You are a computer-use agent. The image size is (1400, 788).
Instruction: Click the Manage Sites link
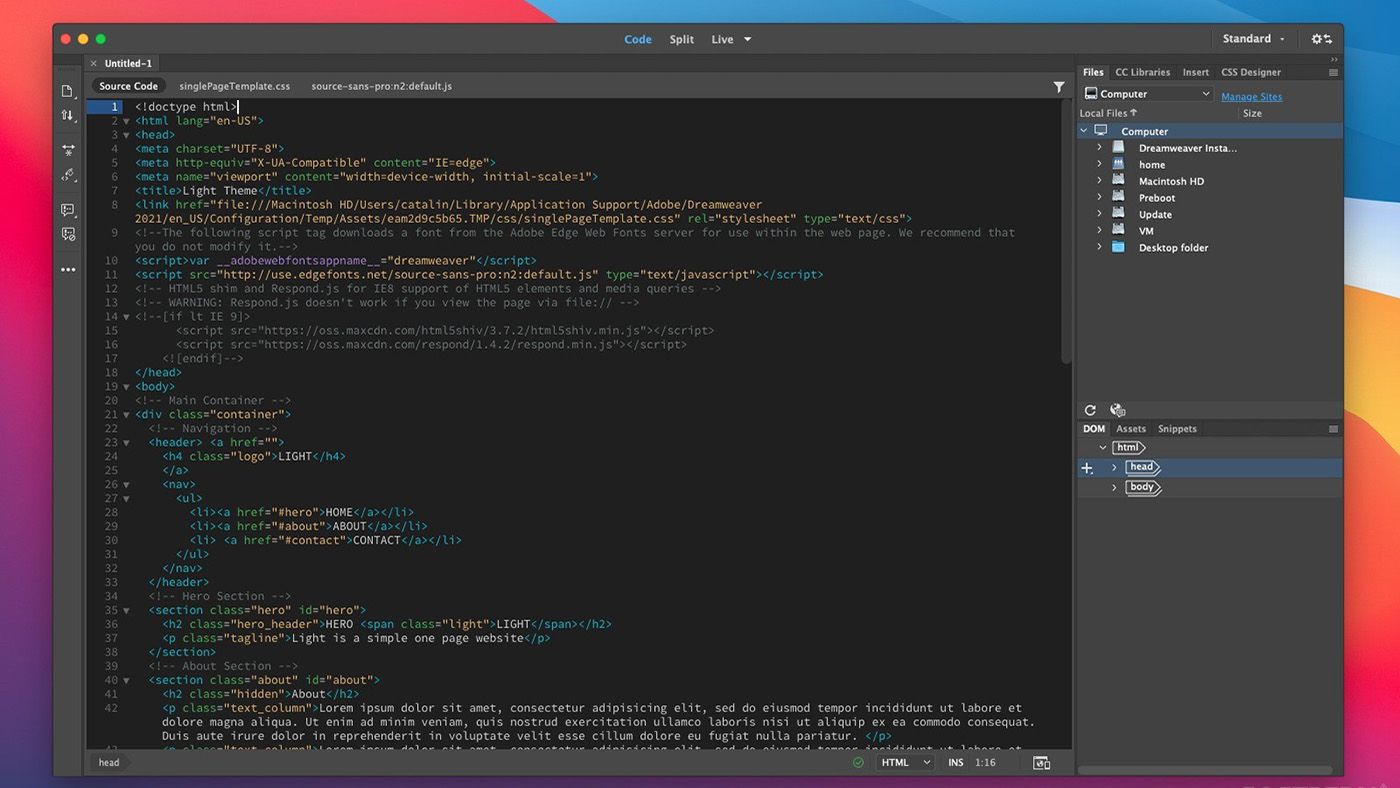[1251, 97]
